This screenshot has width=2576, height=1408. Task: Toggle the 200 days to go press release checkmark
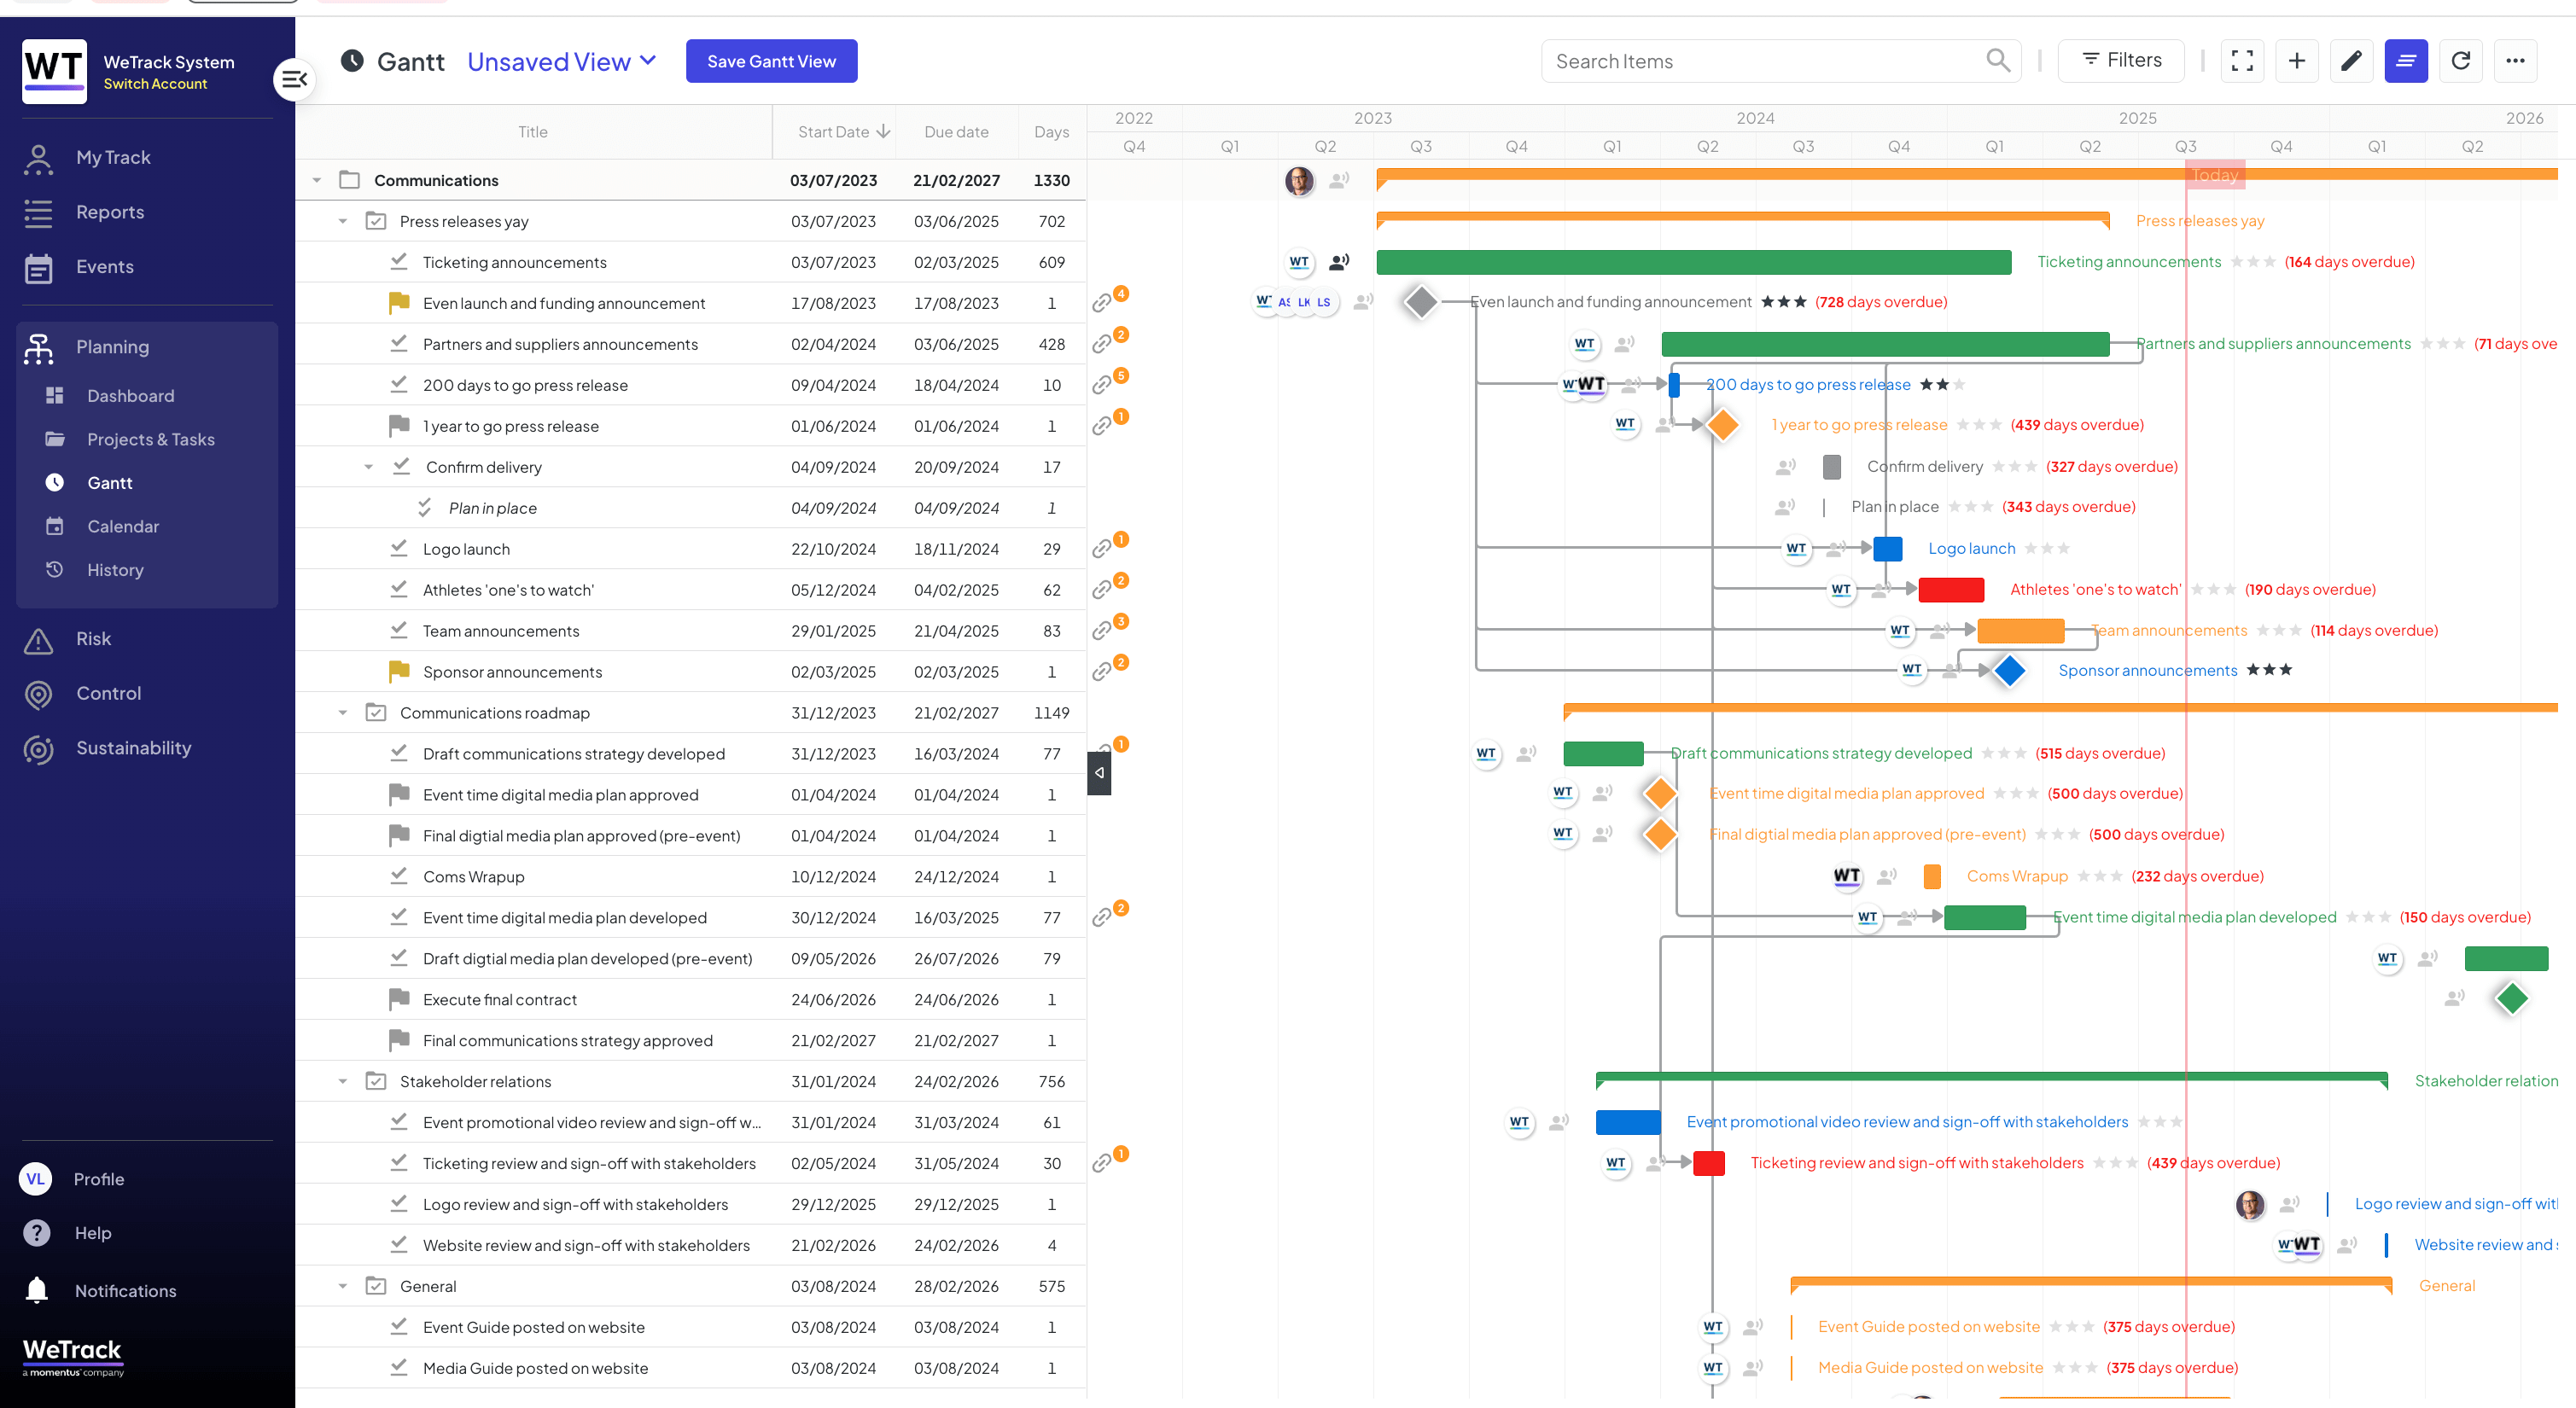[399, 384]
